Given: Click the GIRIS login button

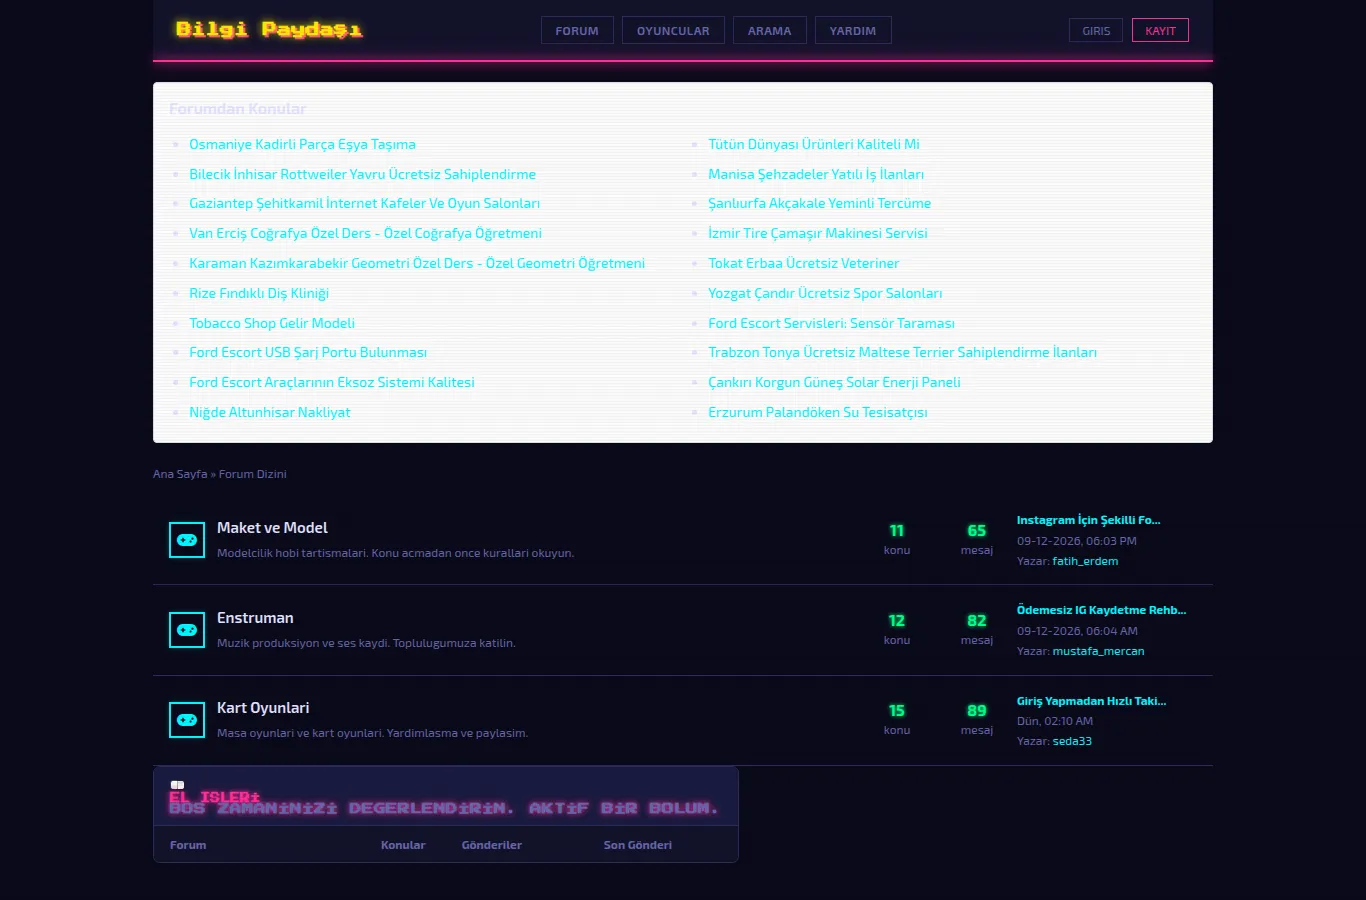Looking at the screenshot, I should click(x=1096, y=31).
